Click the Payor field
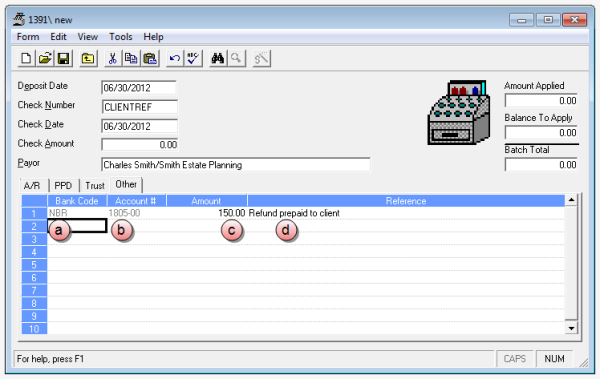Screen dimensions: 600x379 (235, 165)
